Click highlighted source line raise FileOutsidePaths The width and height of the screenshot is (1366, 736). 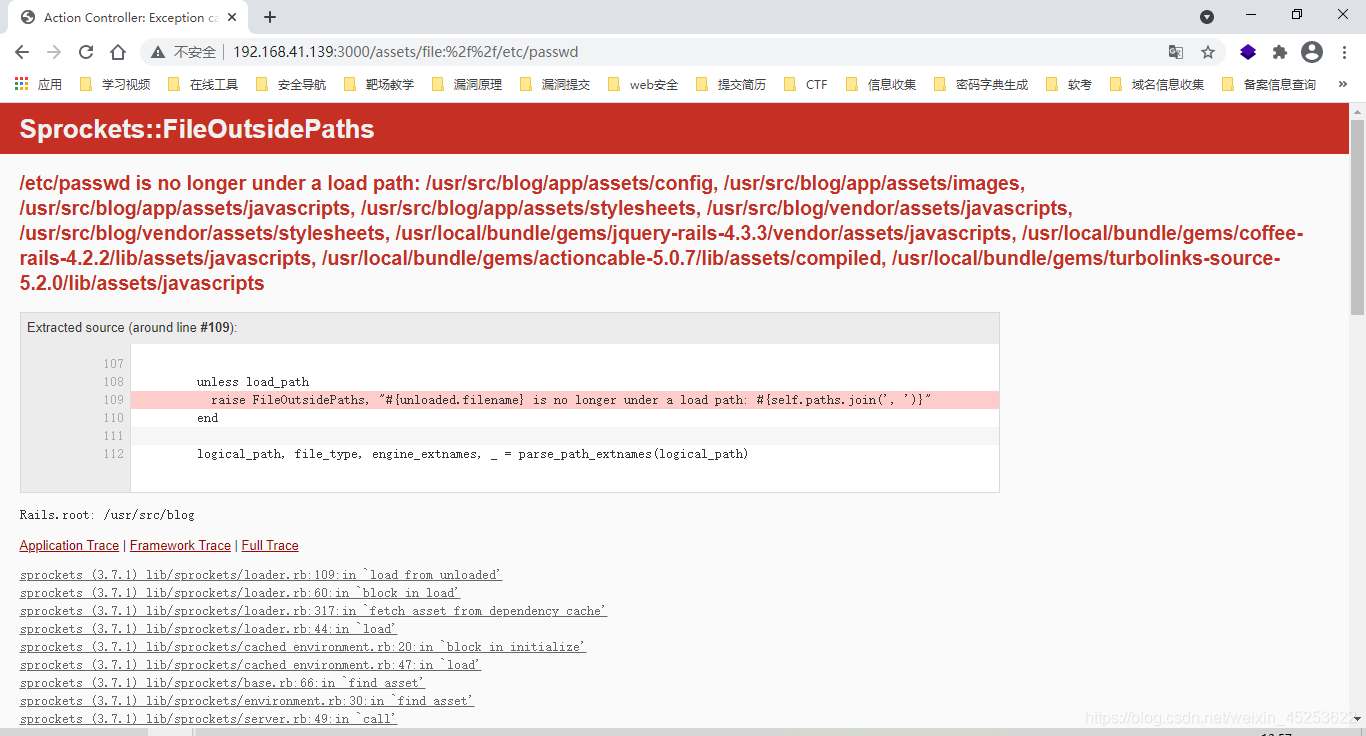[565, 400]
